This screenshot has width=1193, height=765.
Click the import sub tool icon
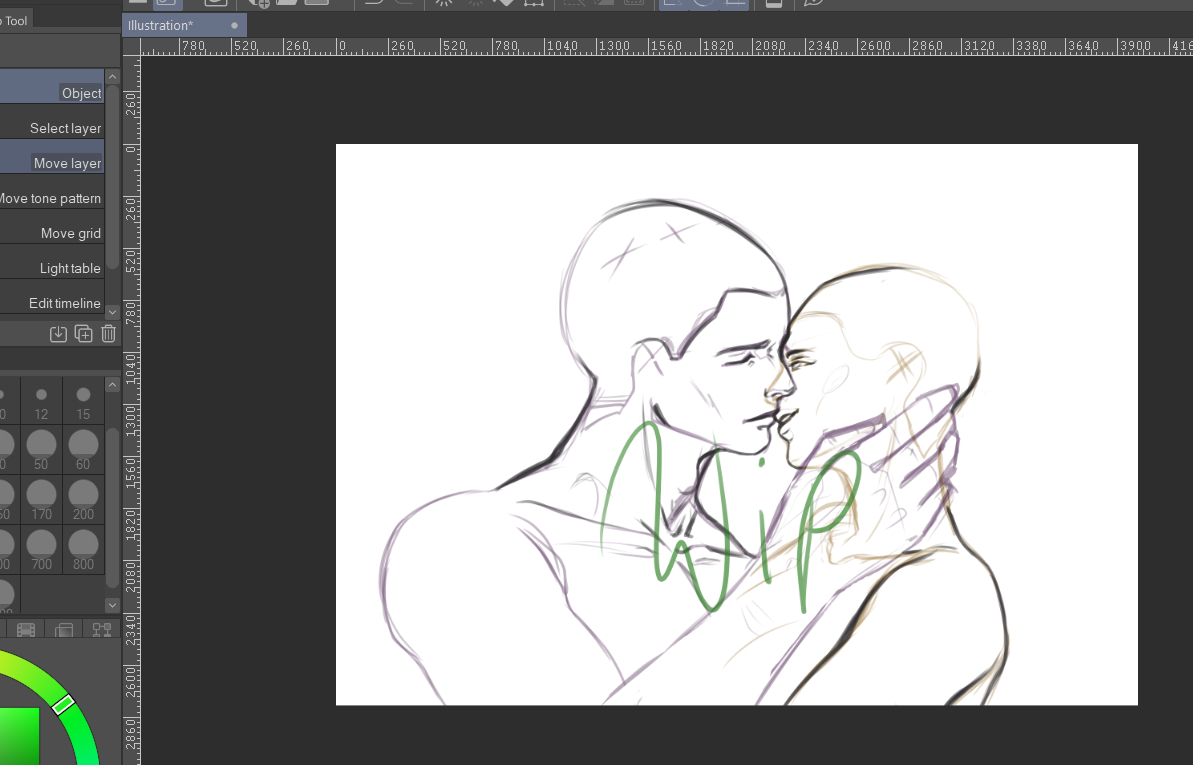[x=58, y=334]
